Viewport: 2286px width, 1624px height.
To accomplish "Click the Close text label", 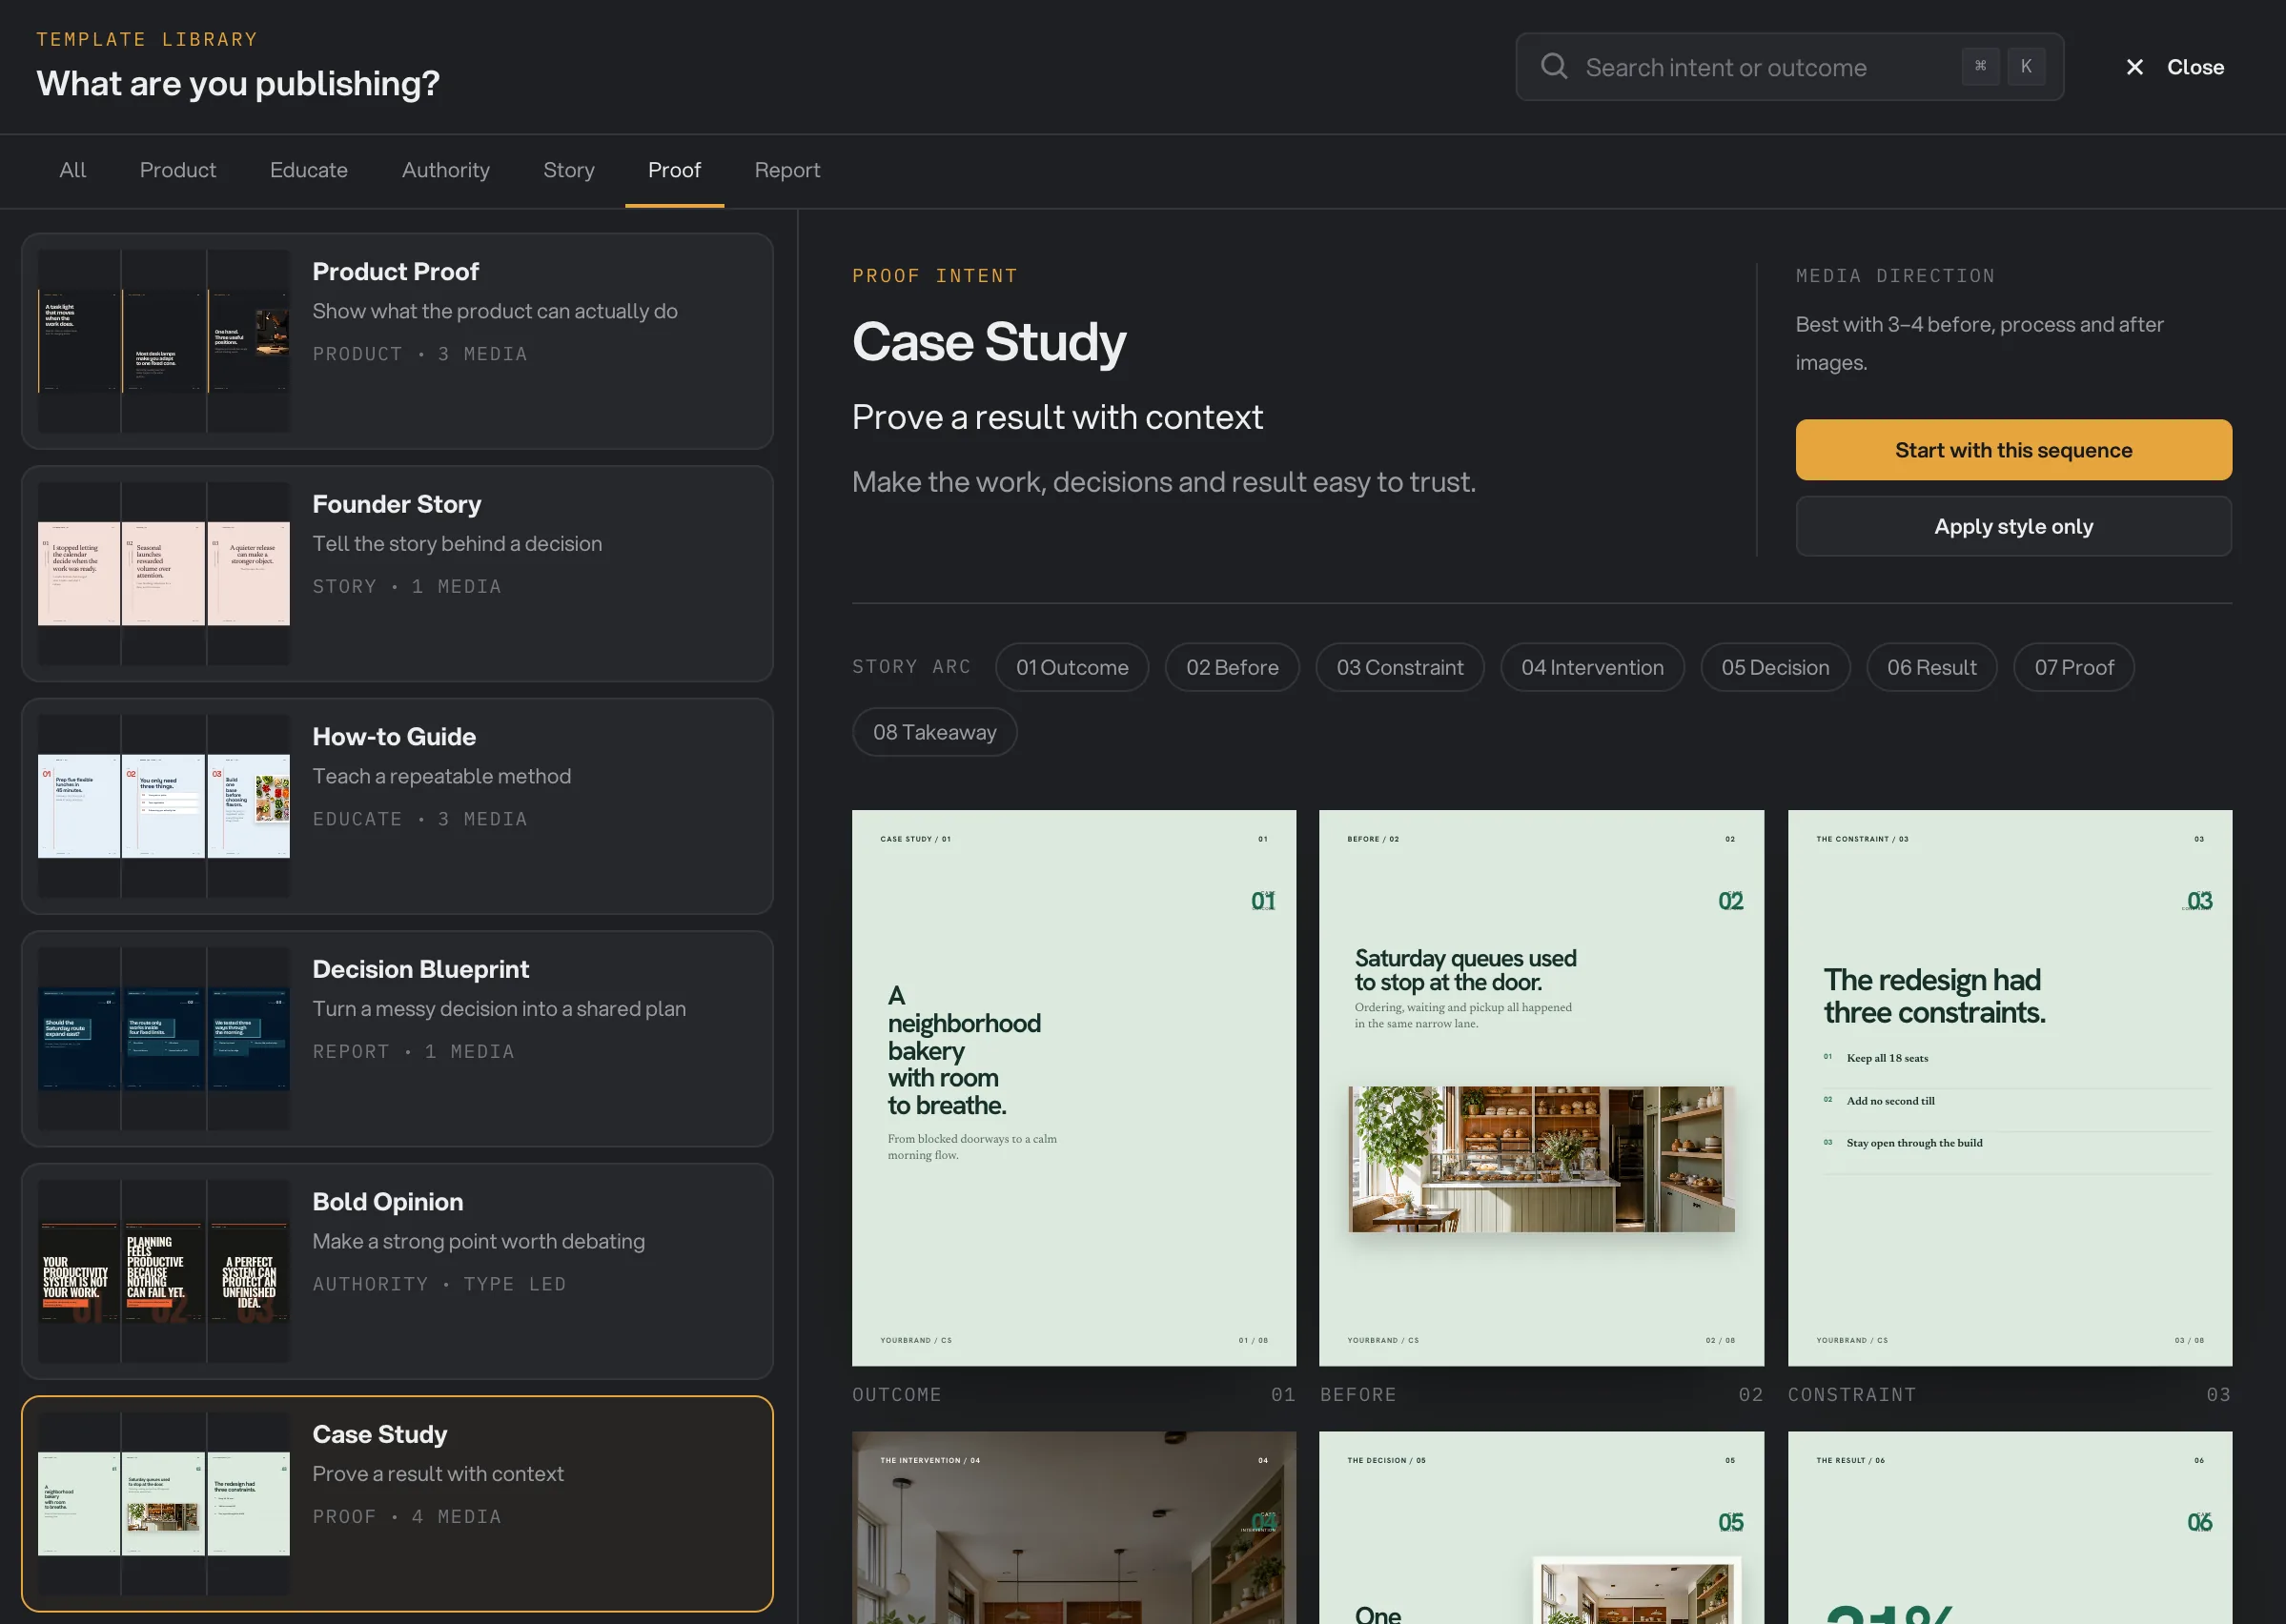I will (2195, 67).
